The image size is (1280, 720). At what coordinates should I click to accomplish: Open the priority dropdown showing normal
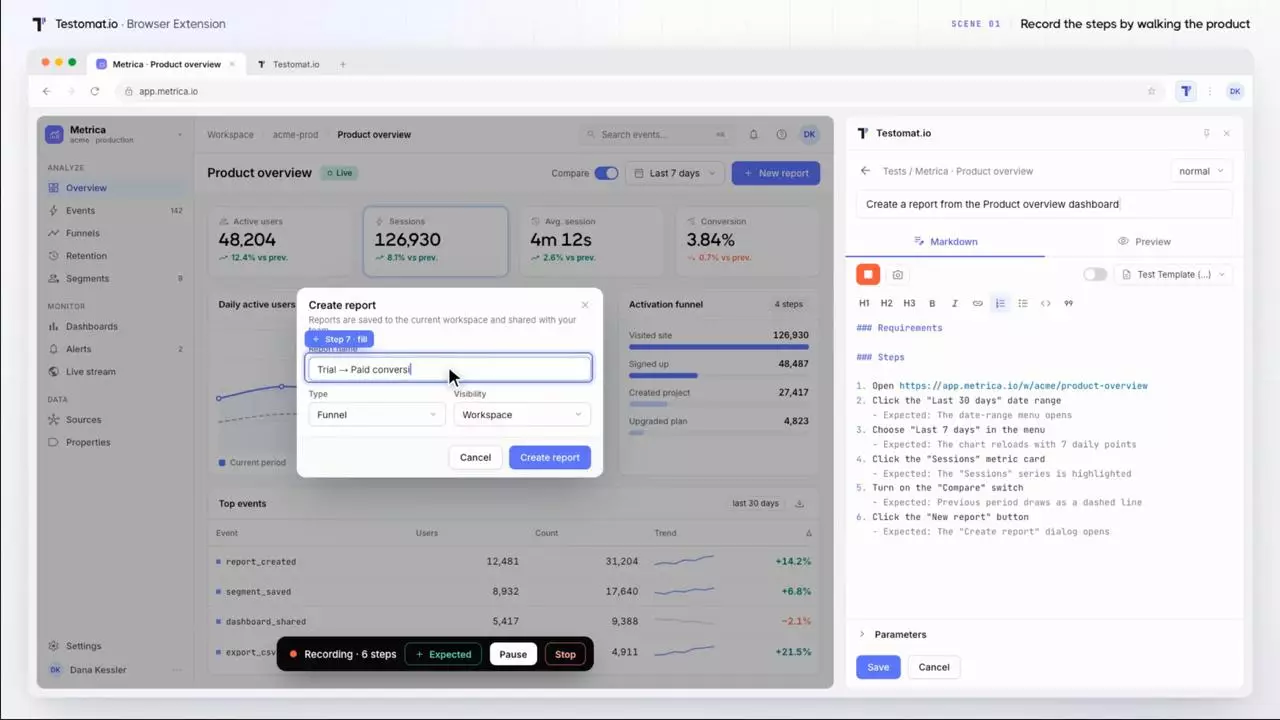coord(1201,171)
